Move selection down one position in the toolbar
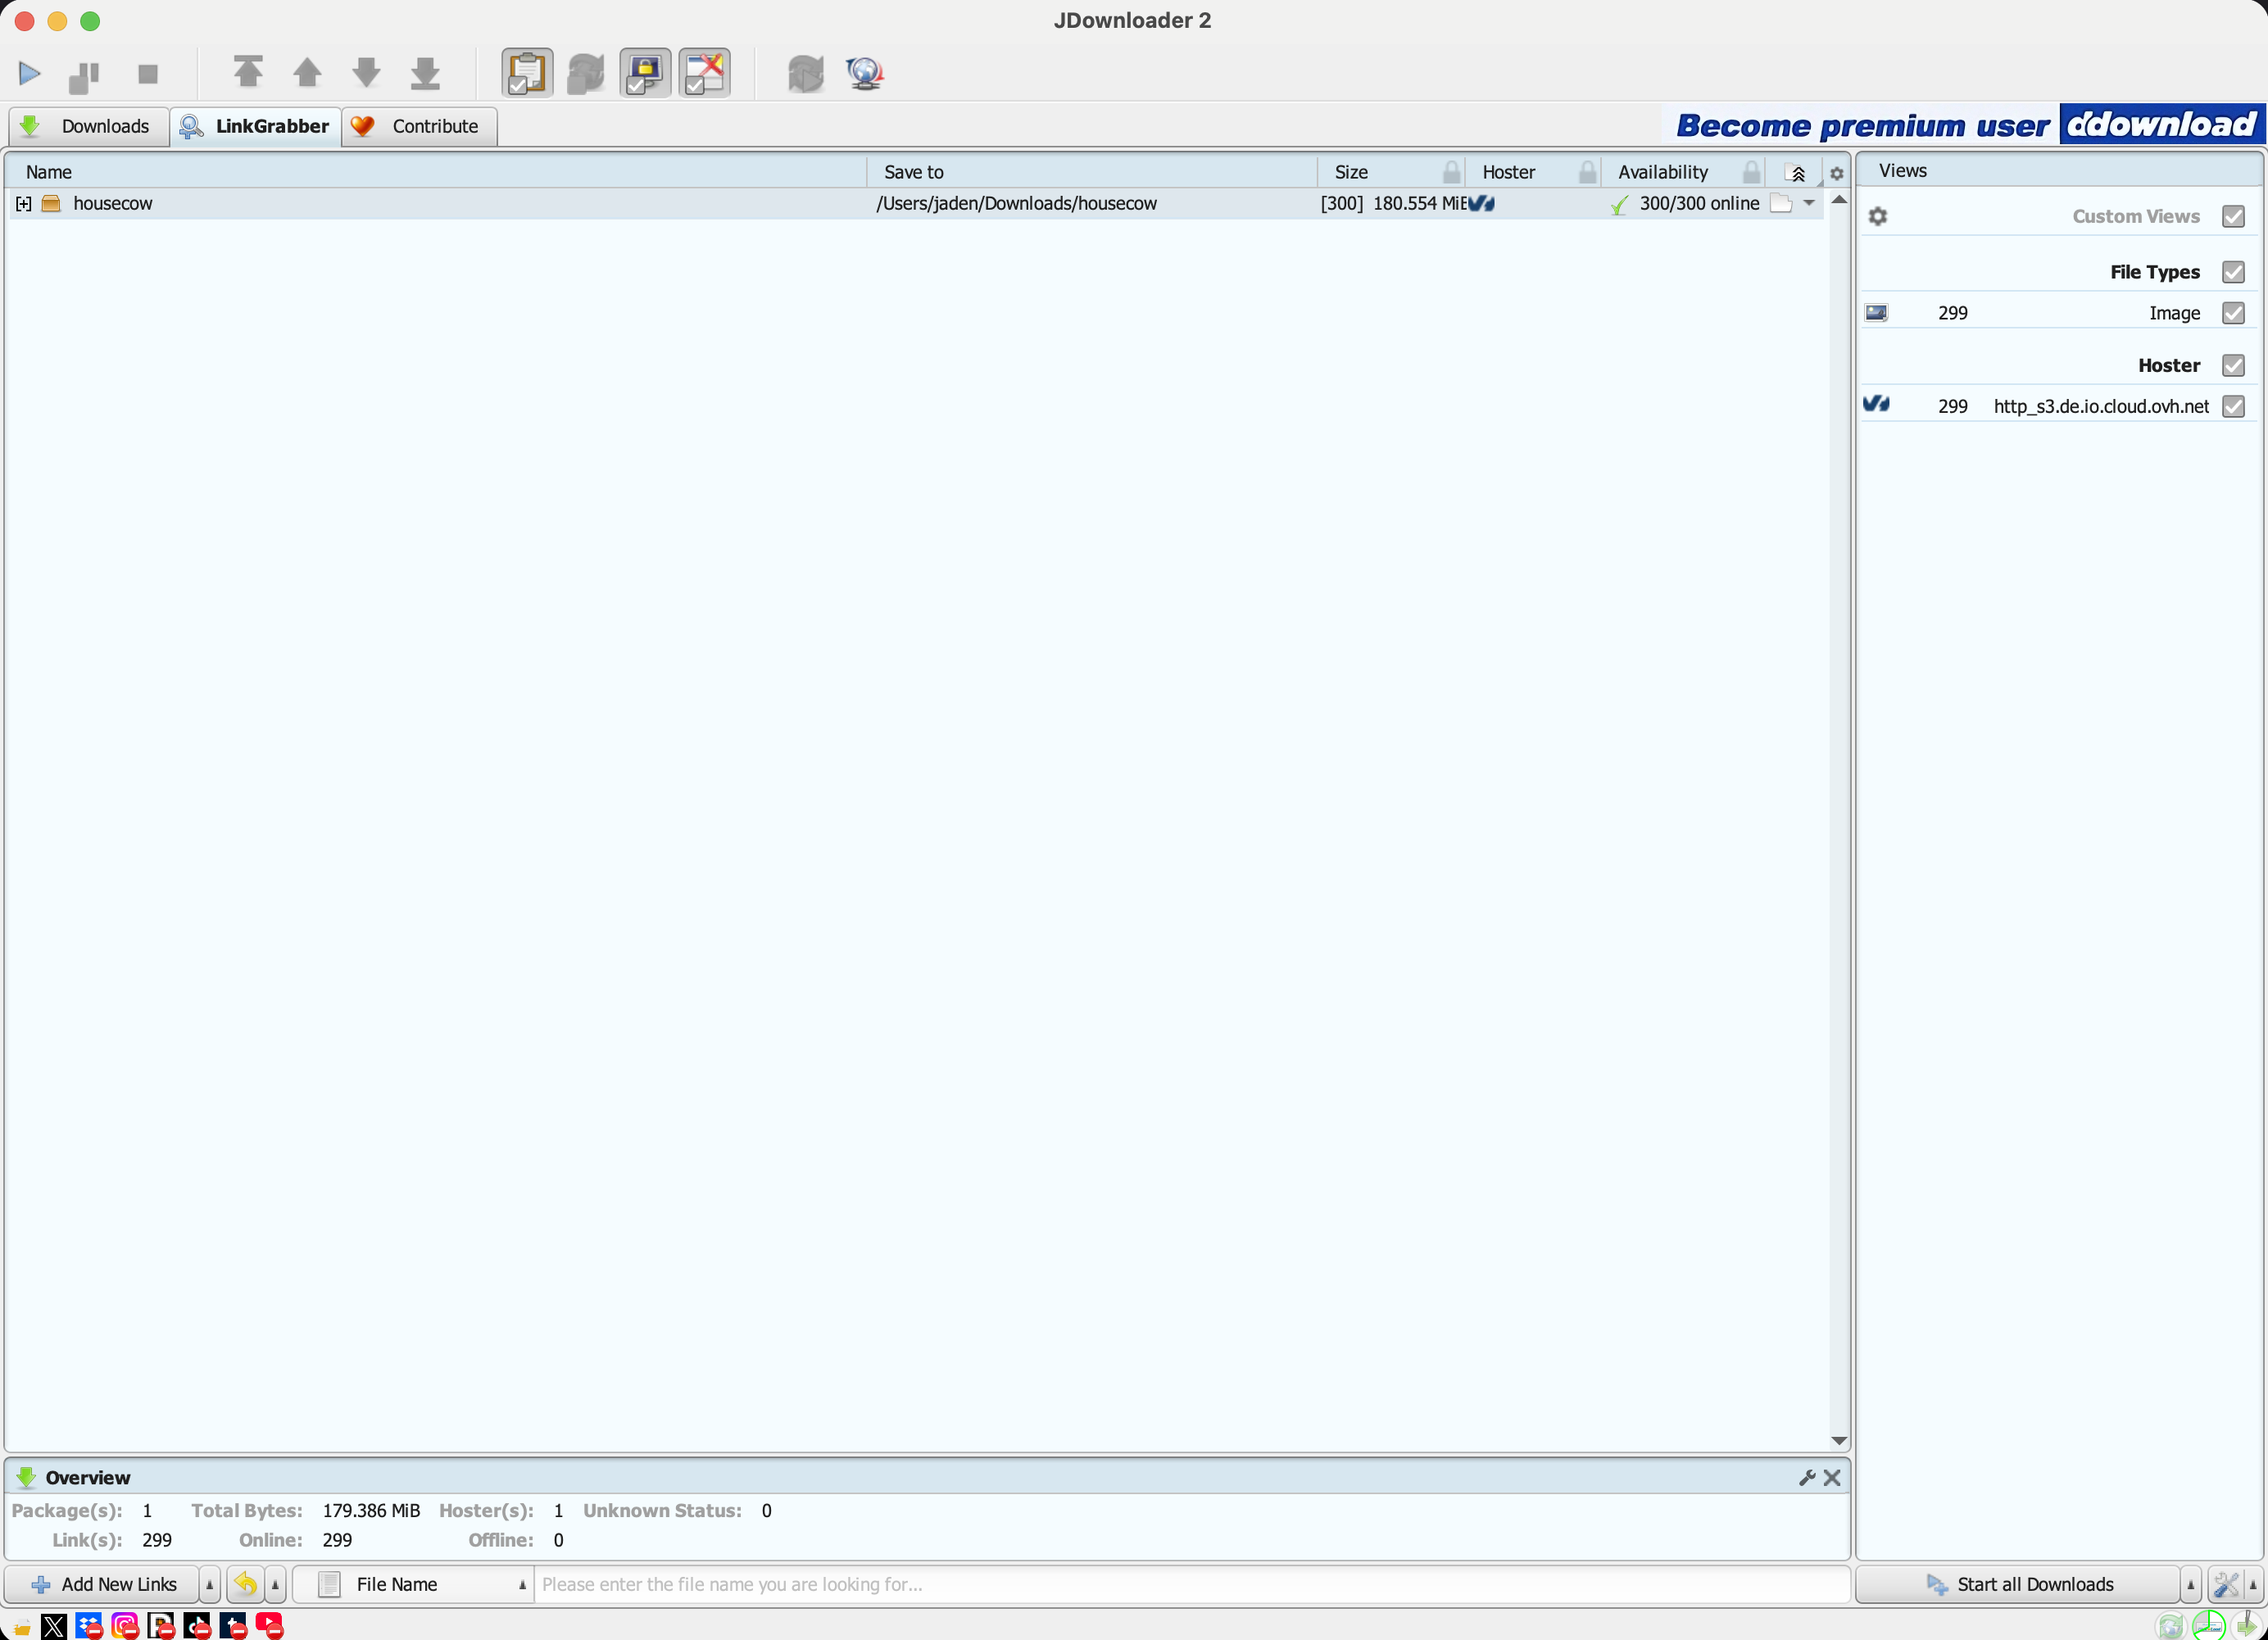 coord(367,72)
